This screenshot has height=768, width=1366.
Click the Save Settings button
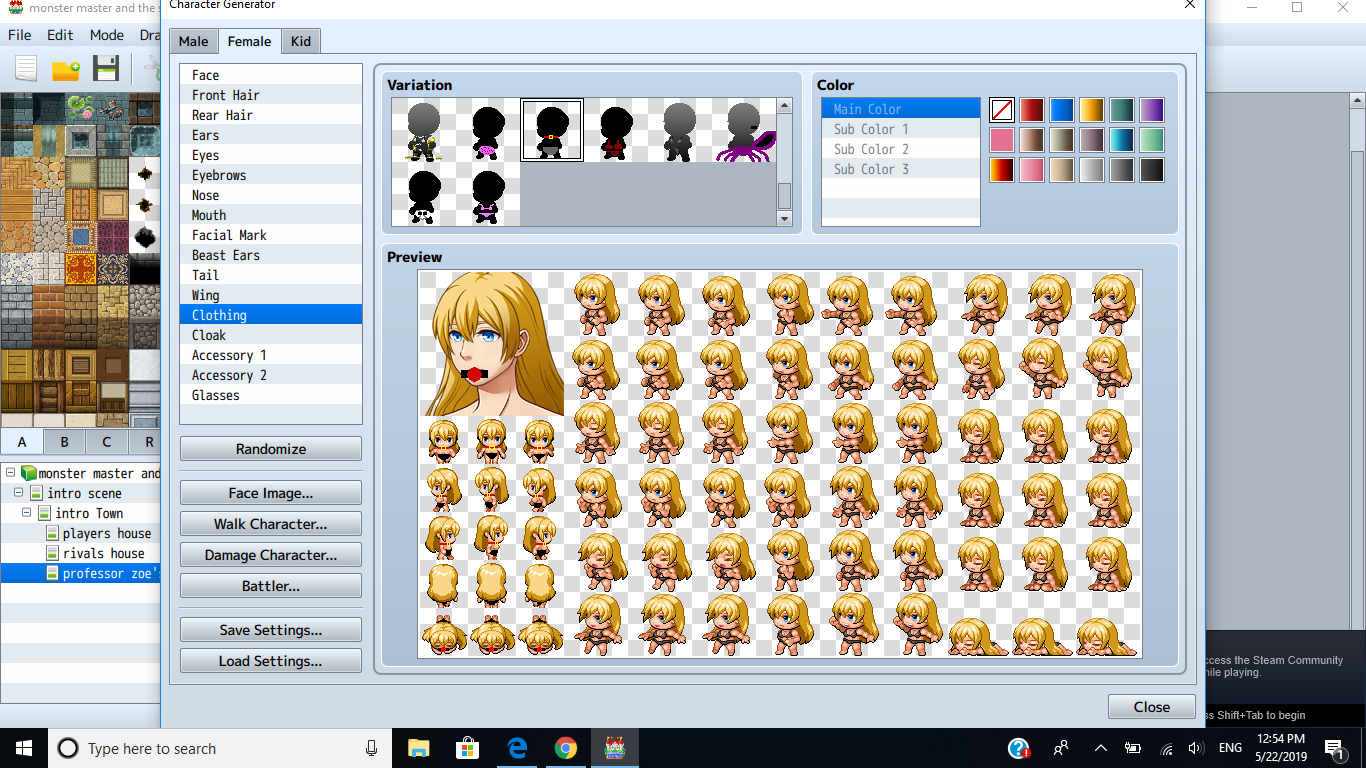pos(271,630)
